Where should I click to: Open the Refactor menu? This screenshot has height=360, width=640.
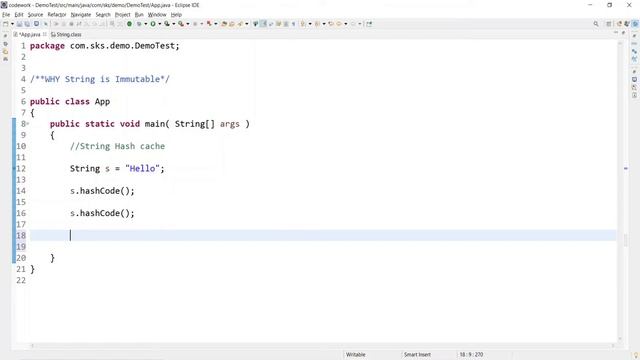(57, 14)
